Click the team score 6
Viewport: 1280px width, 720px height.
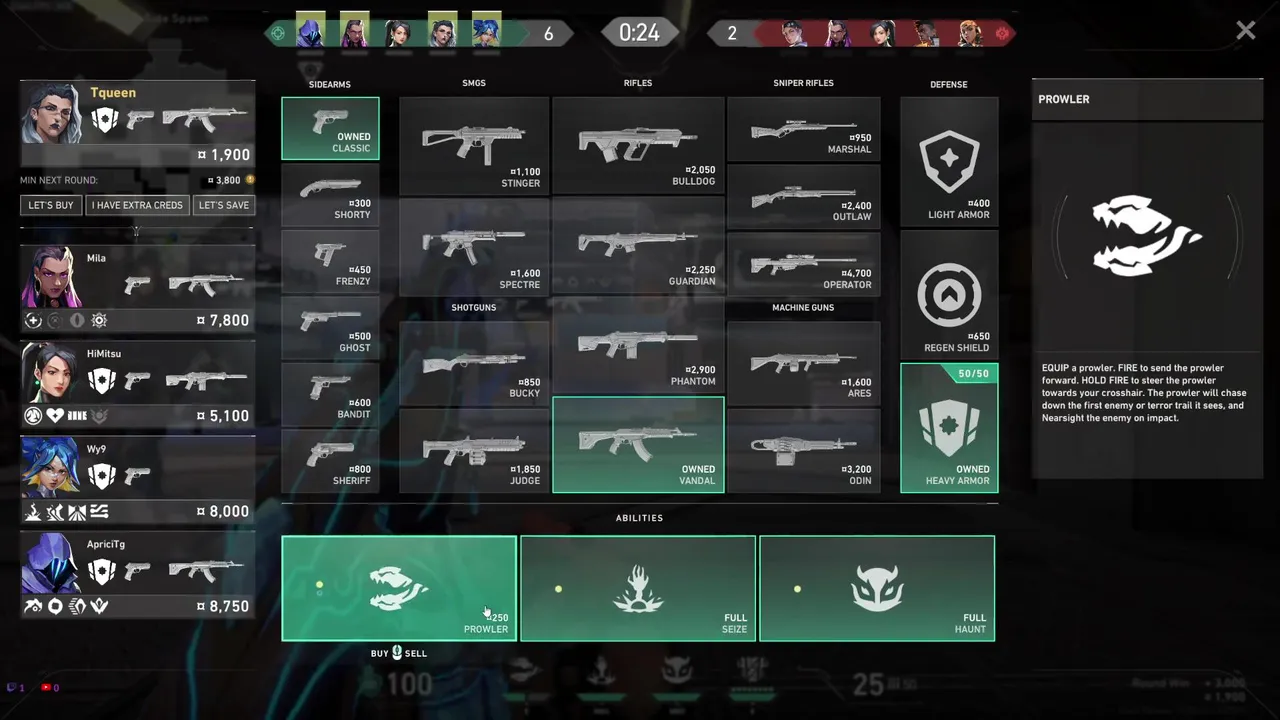[x=548, y=34]
